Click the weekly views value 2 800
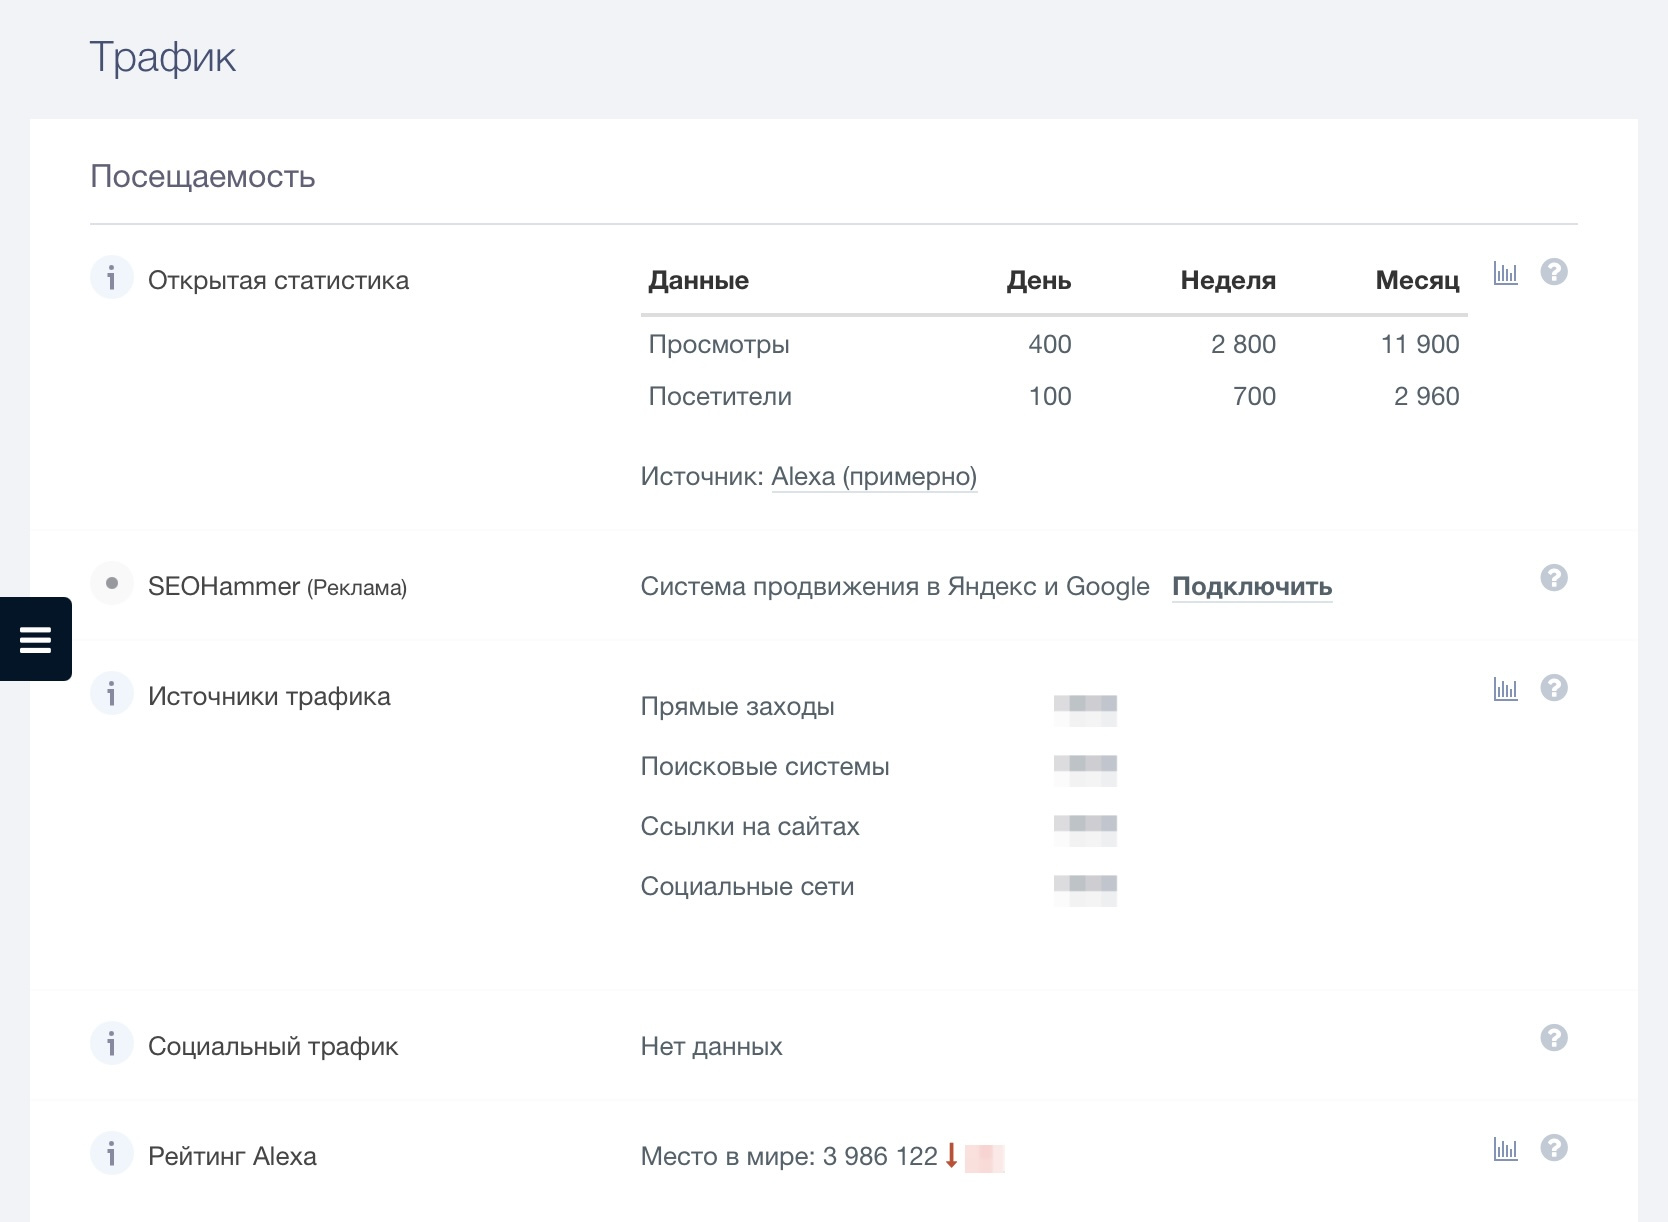 tap(1243, 344)
